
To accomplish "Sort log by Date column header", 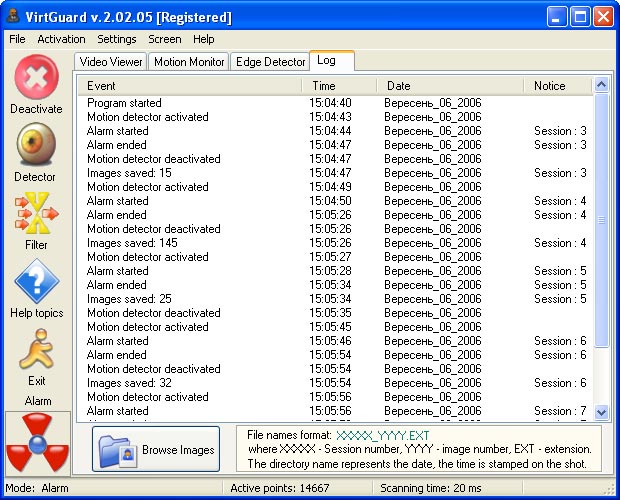I will 450,86.
